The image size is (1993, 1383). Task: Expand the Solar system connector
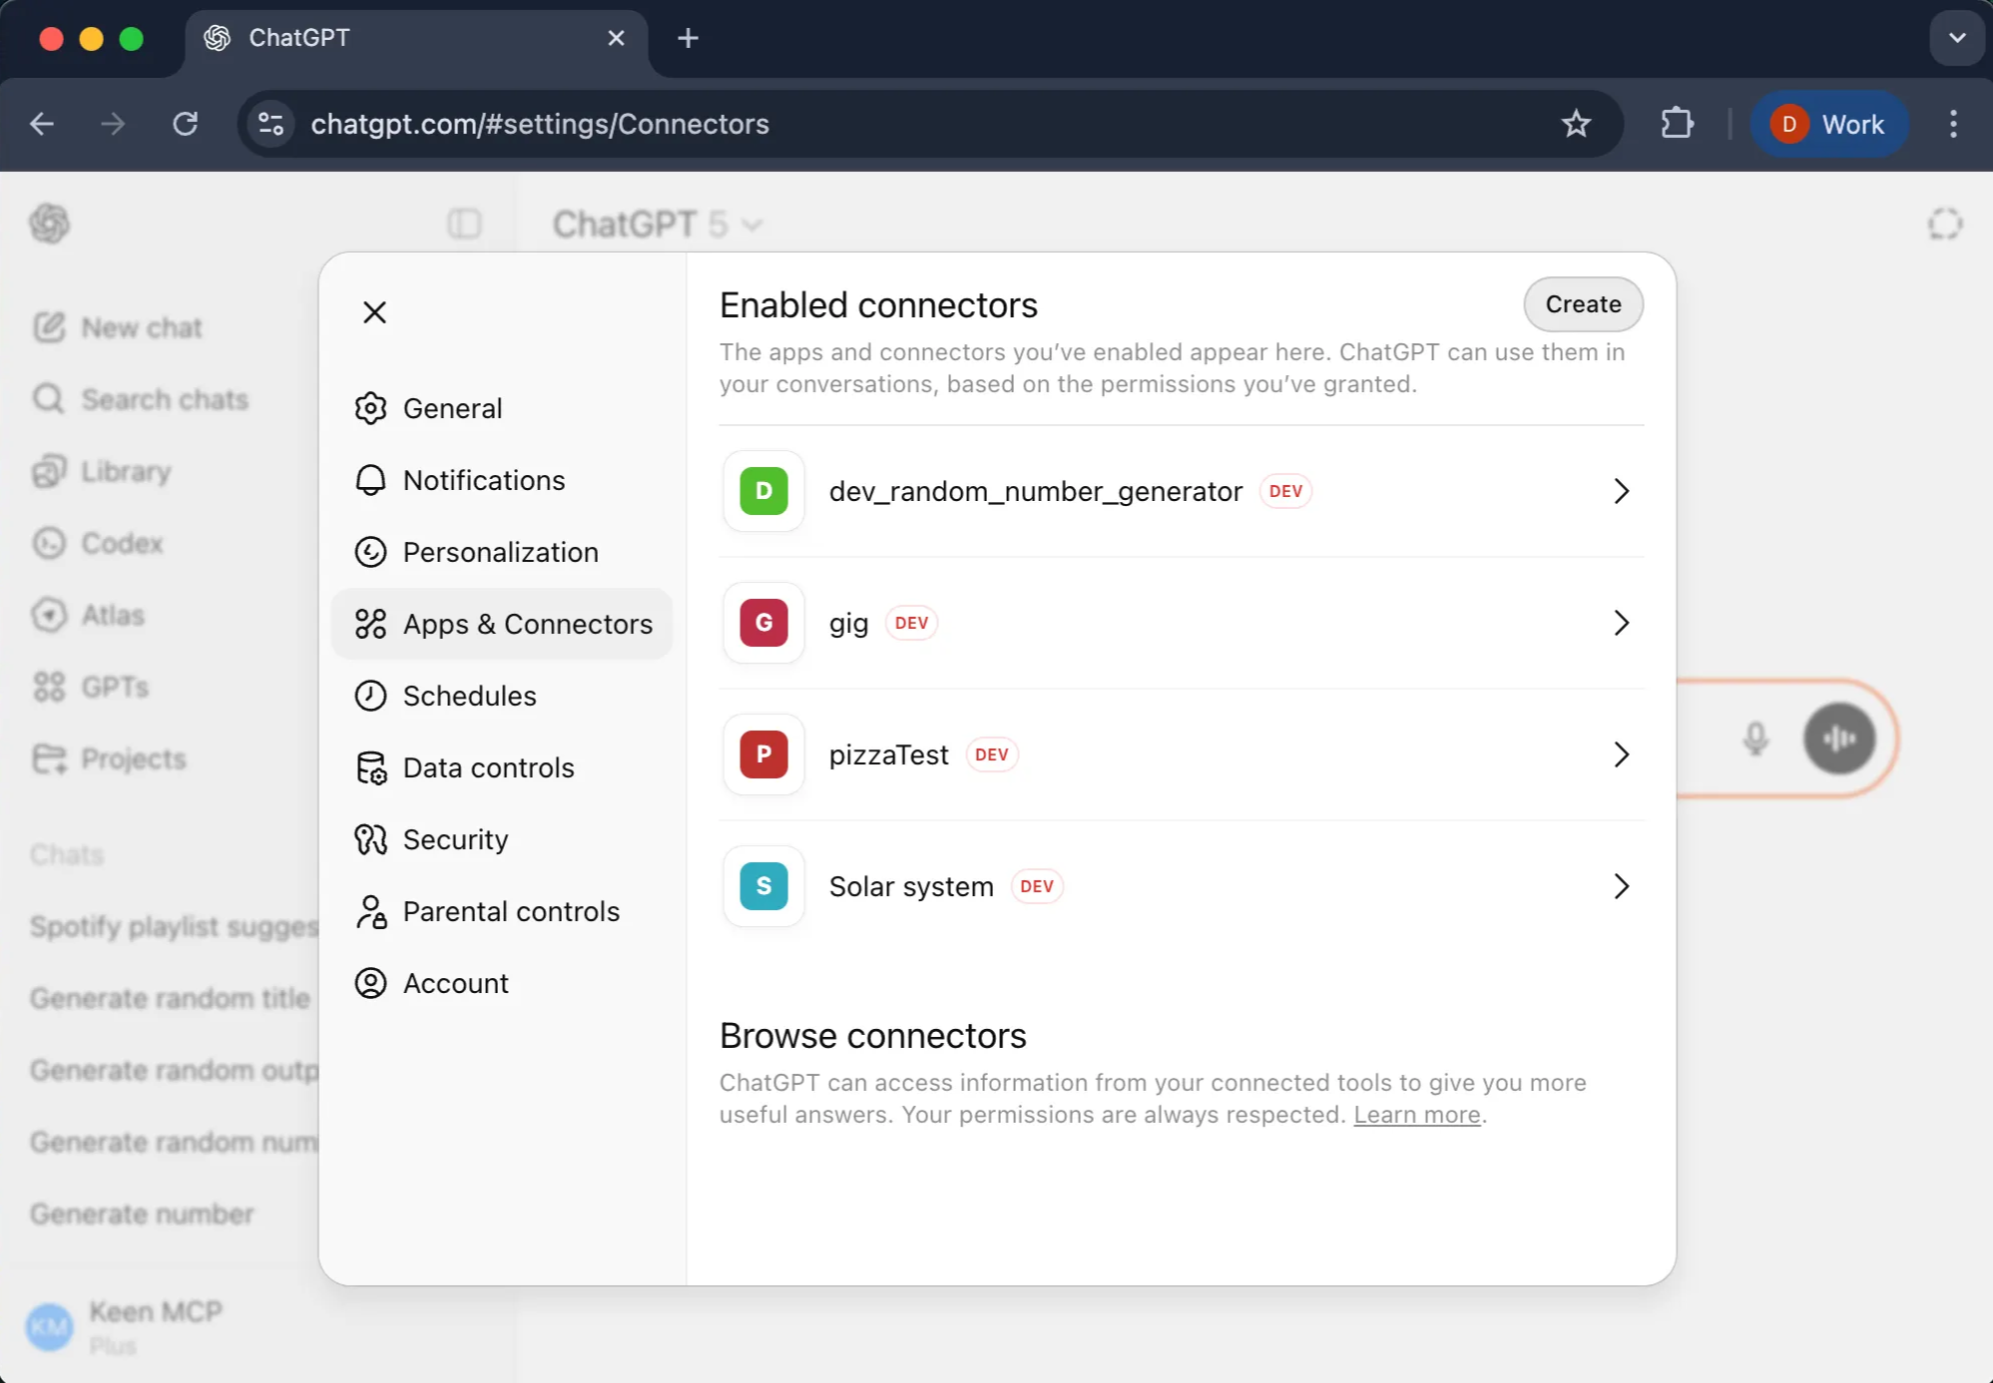pyautogui.click(x=1621, y=886)
